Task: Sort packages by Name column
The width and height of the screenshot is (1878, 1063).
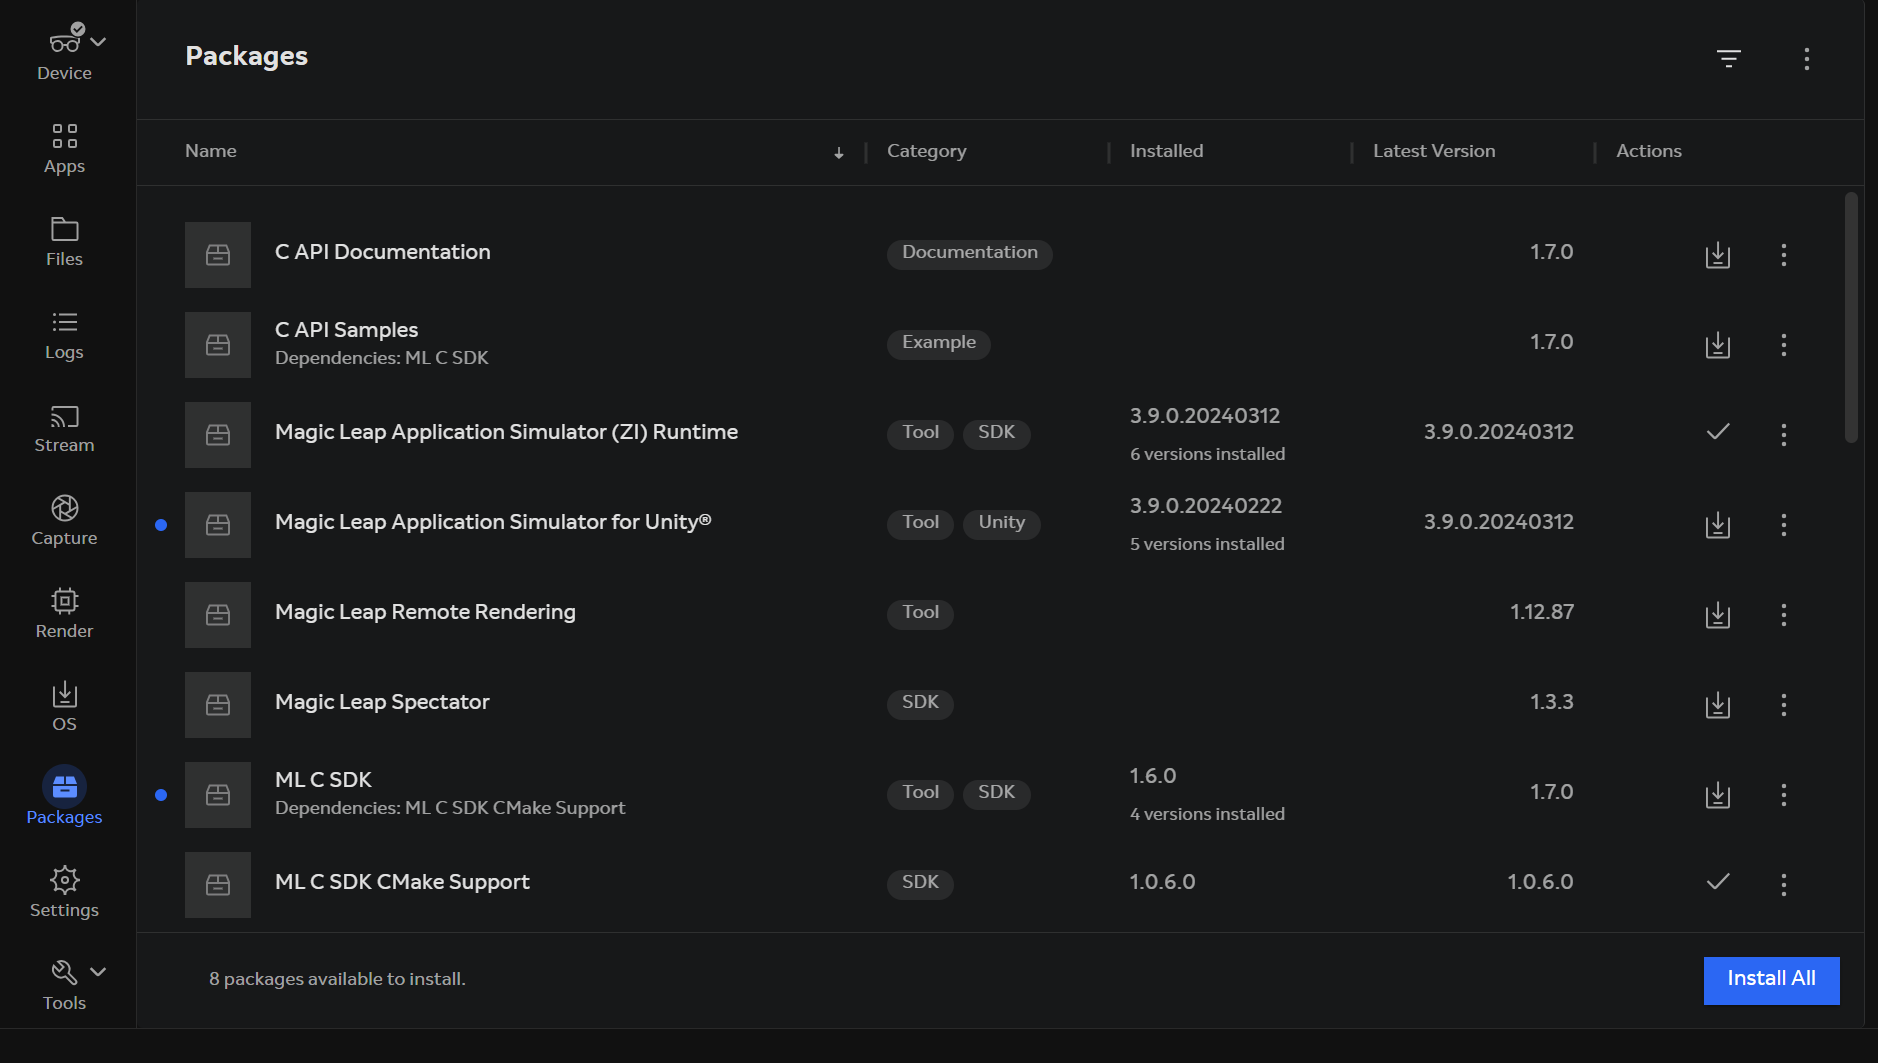Action: 211,151
